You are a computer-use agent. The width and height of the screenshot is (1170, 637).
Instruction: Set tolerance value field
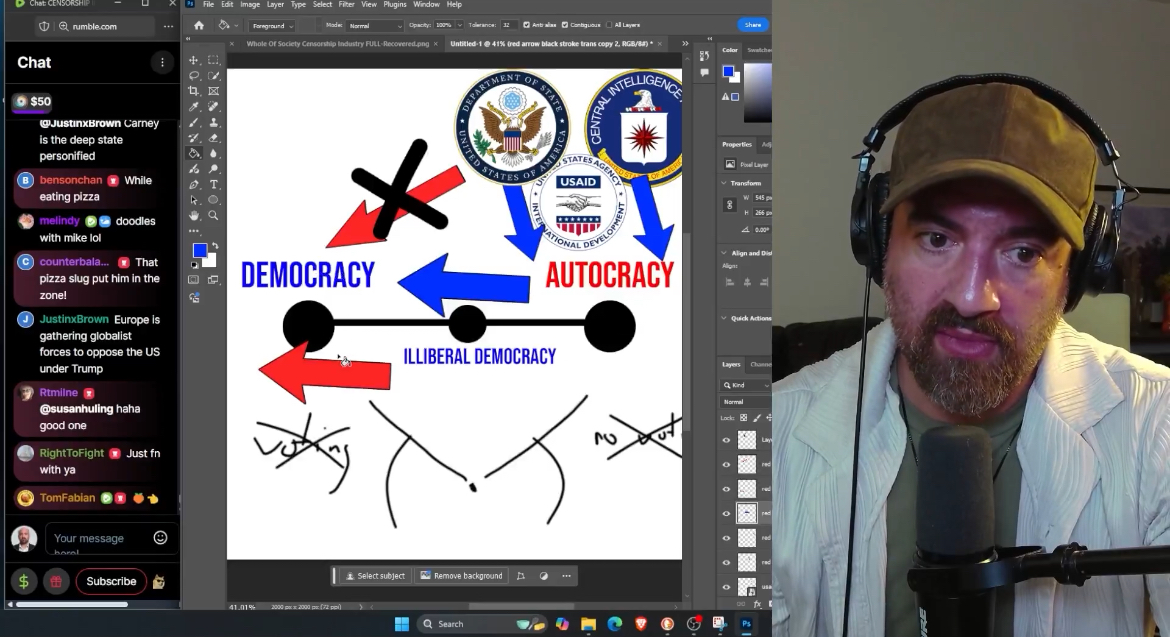tap(508, 25)
